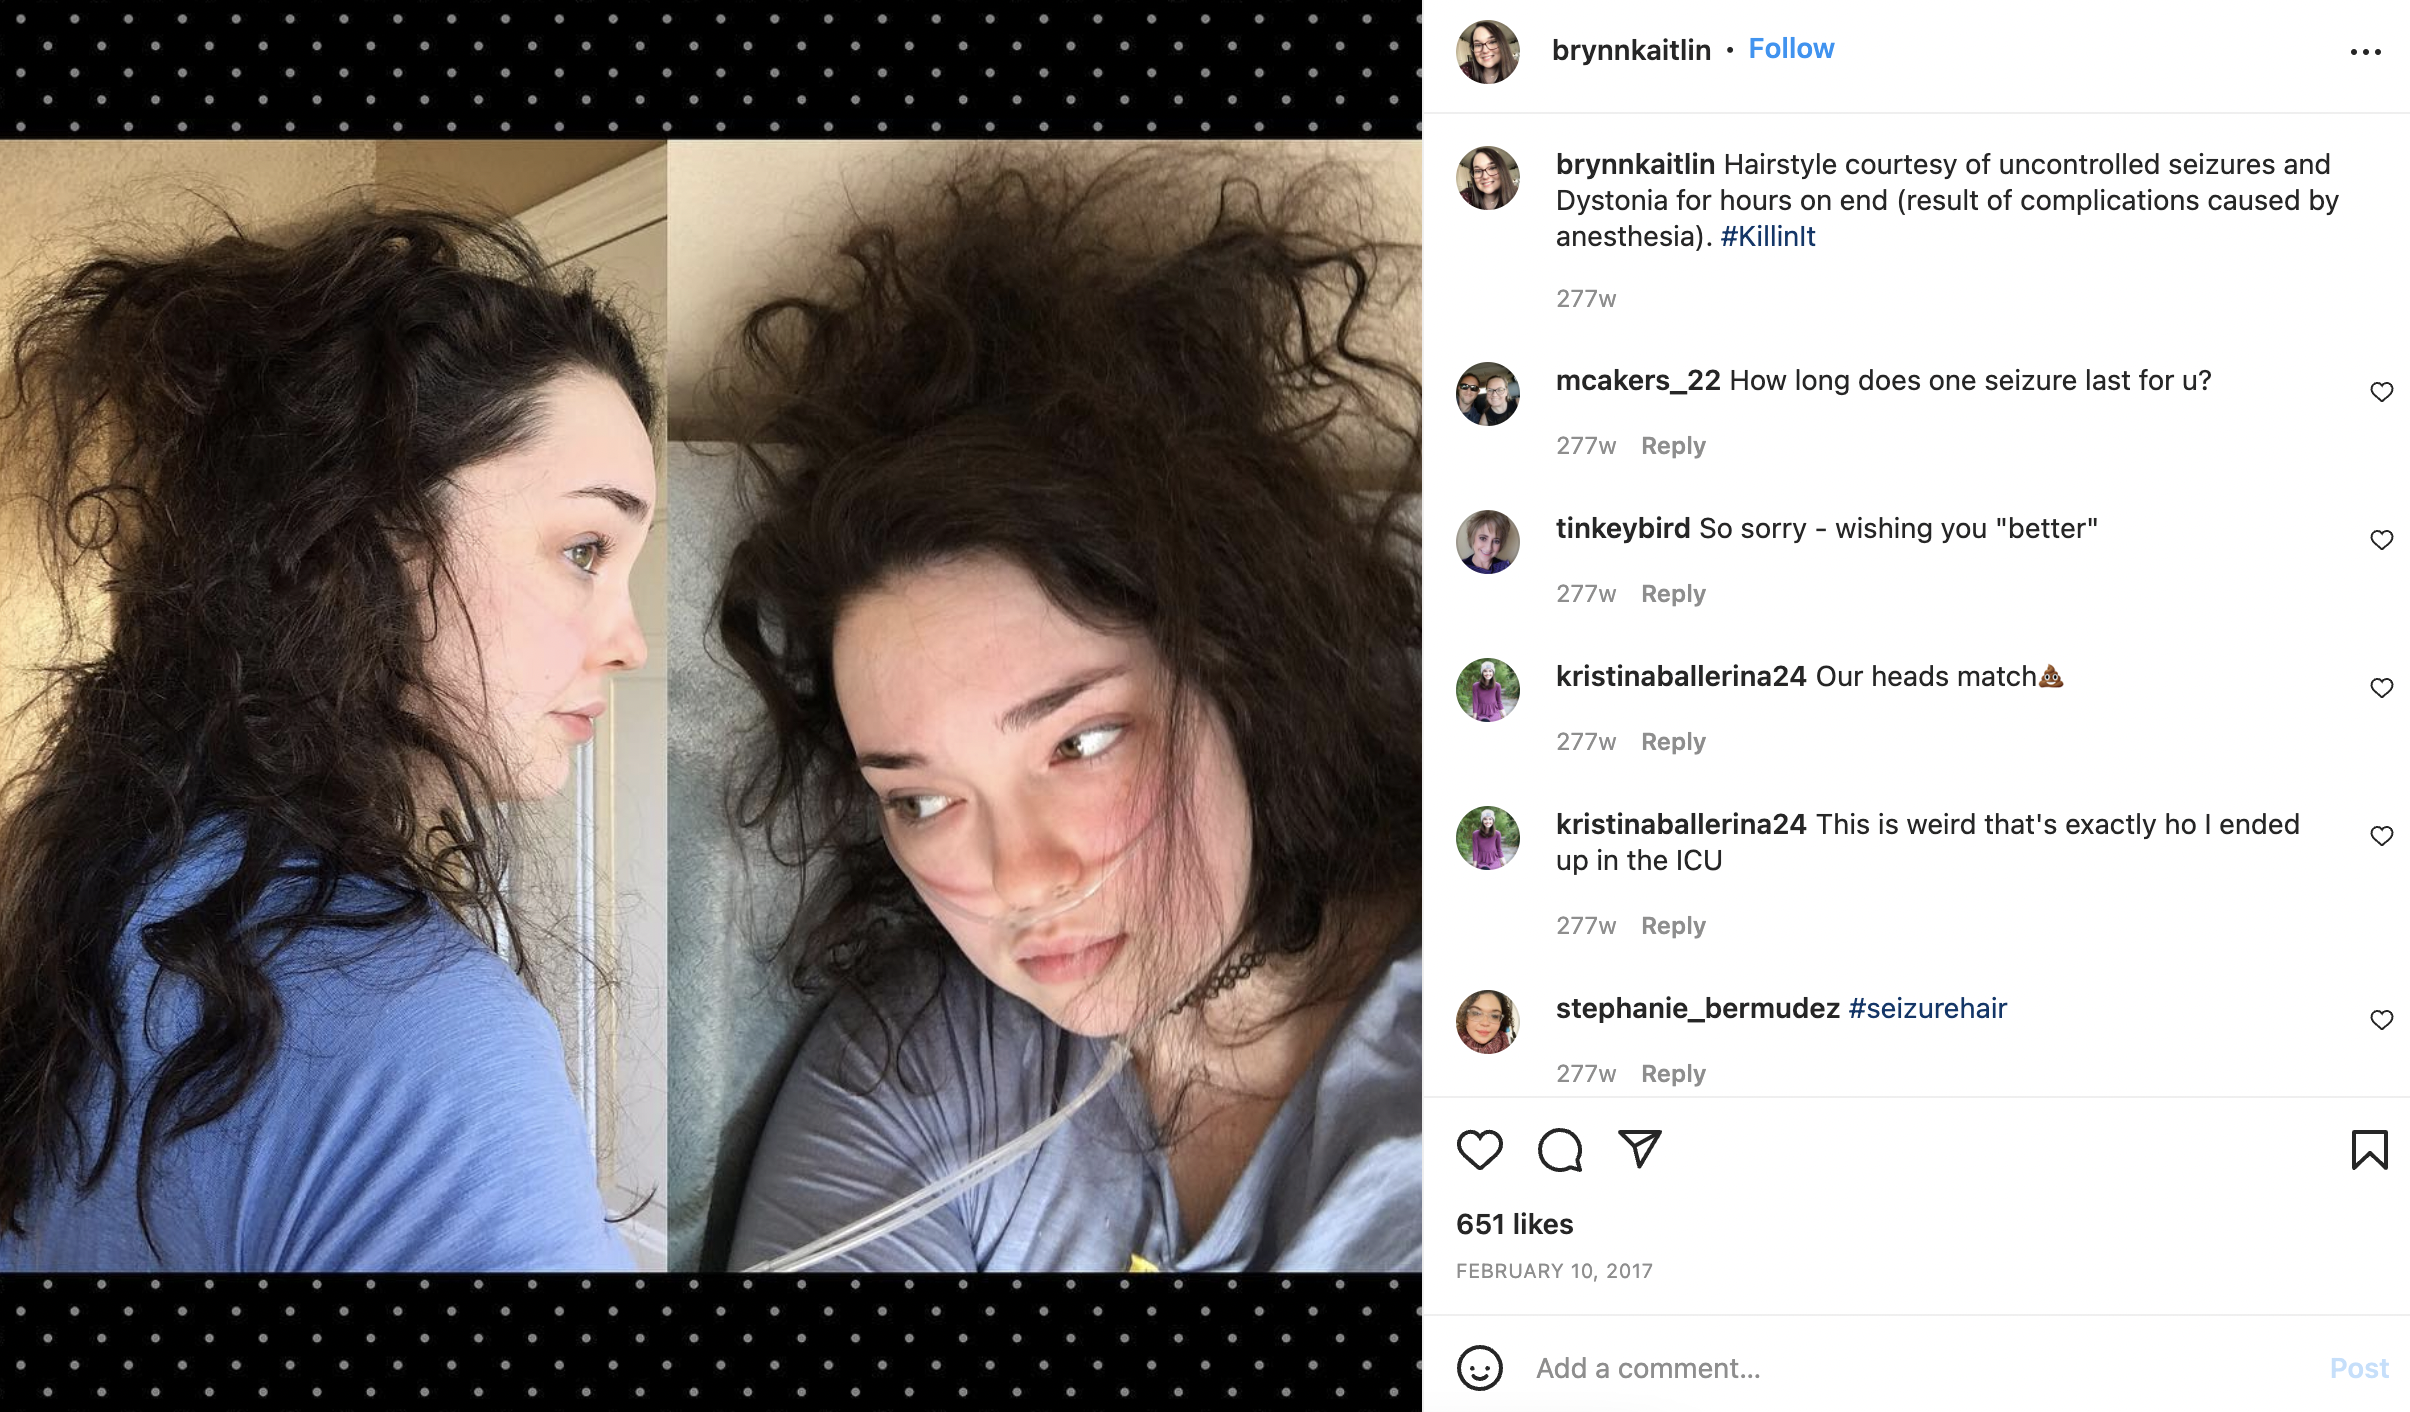
Task: Like mcakers_22's seizure question comment
Action: (2381, 392)
